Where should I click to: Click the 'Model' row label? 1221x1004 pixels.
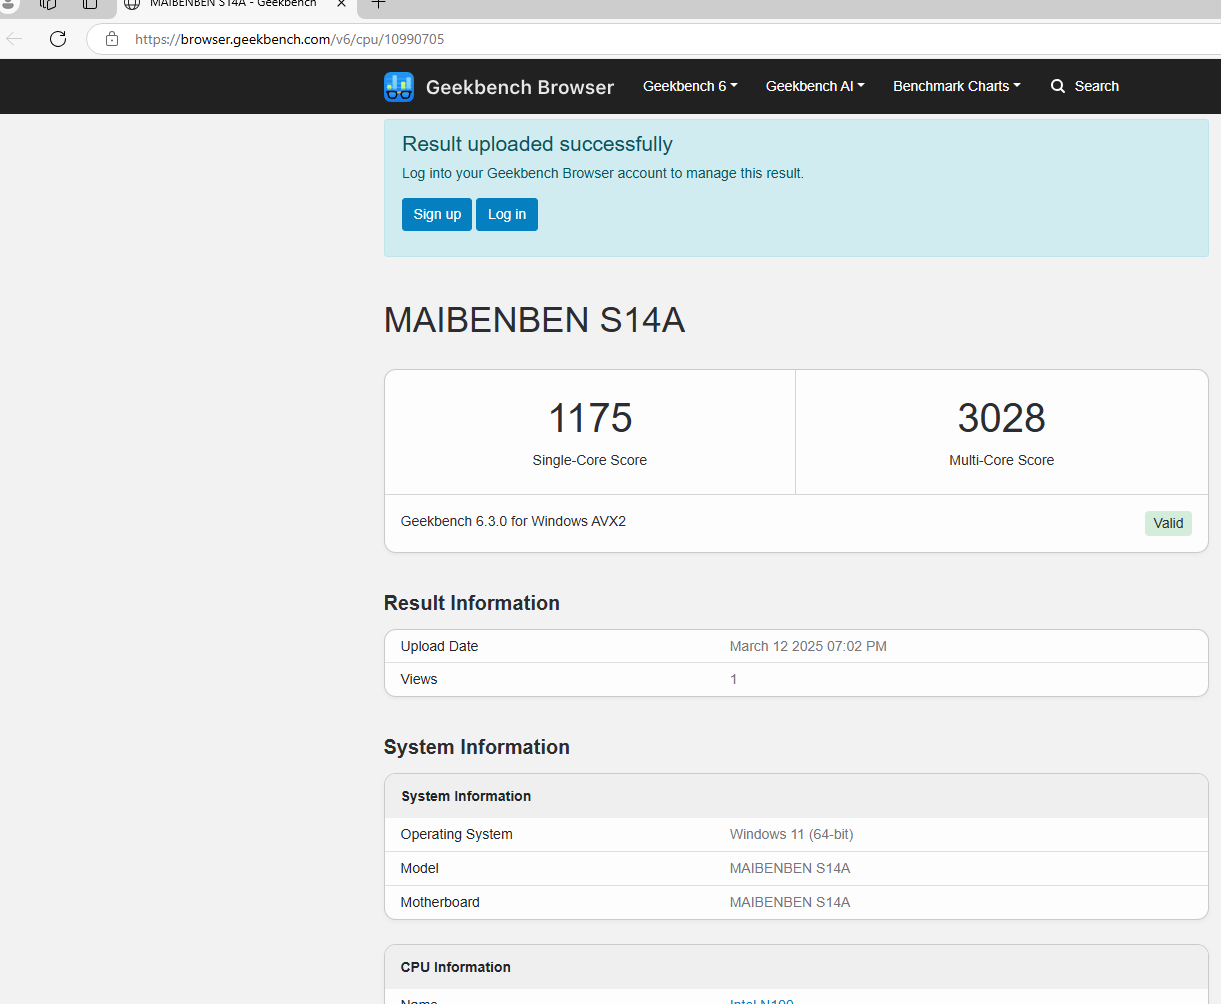(x=420, y=868)
